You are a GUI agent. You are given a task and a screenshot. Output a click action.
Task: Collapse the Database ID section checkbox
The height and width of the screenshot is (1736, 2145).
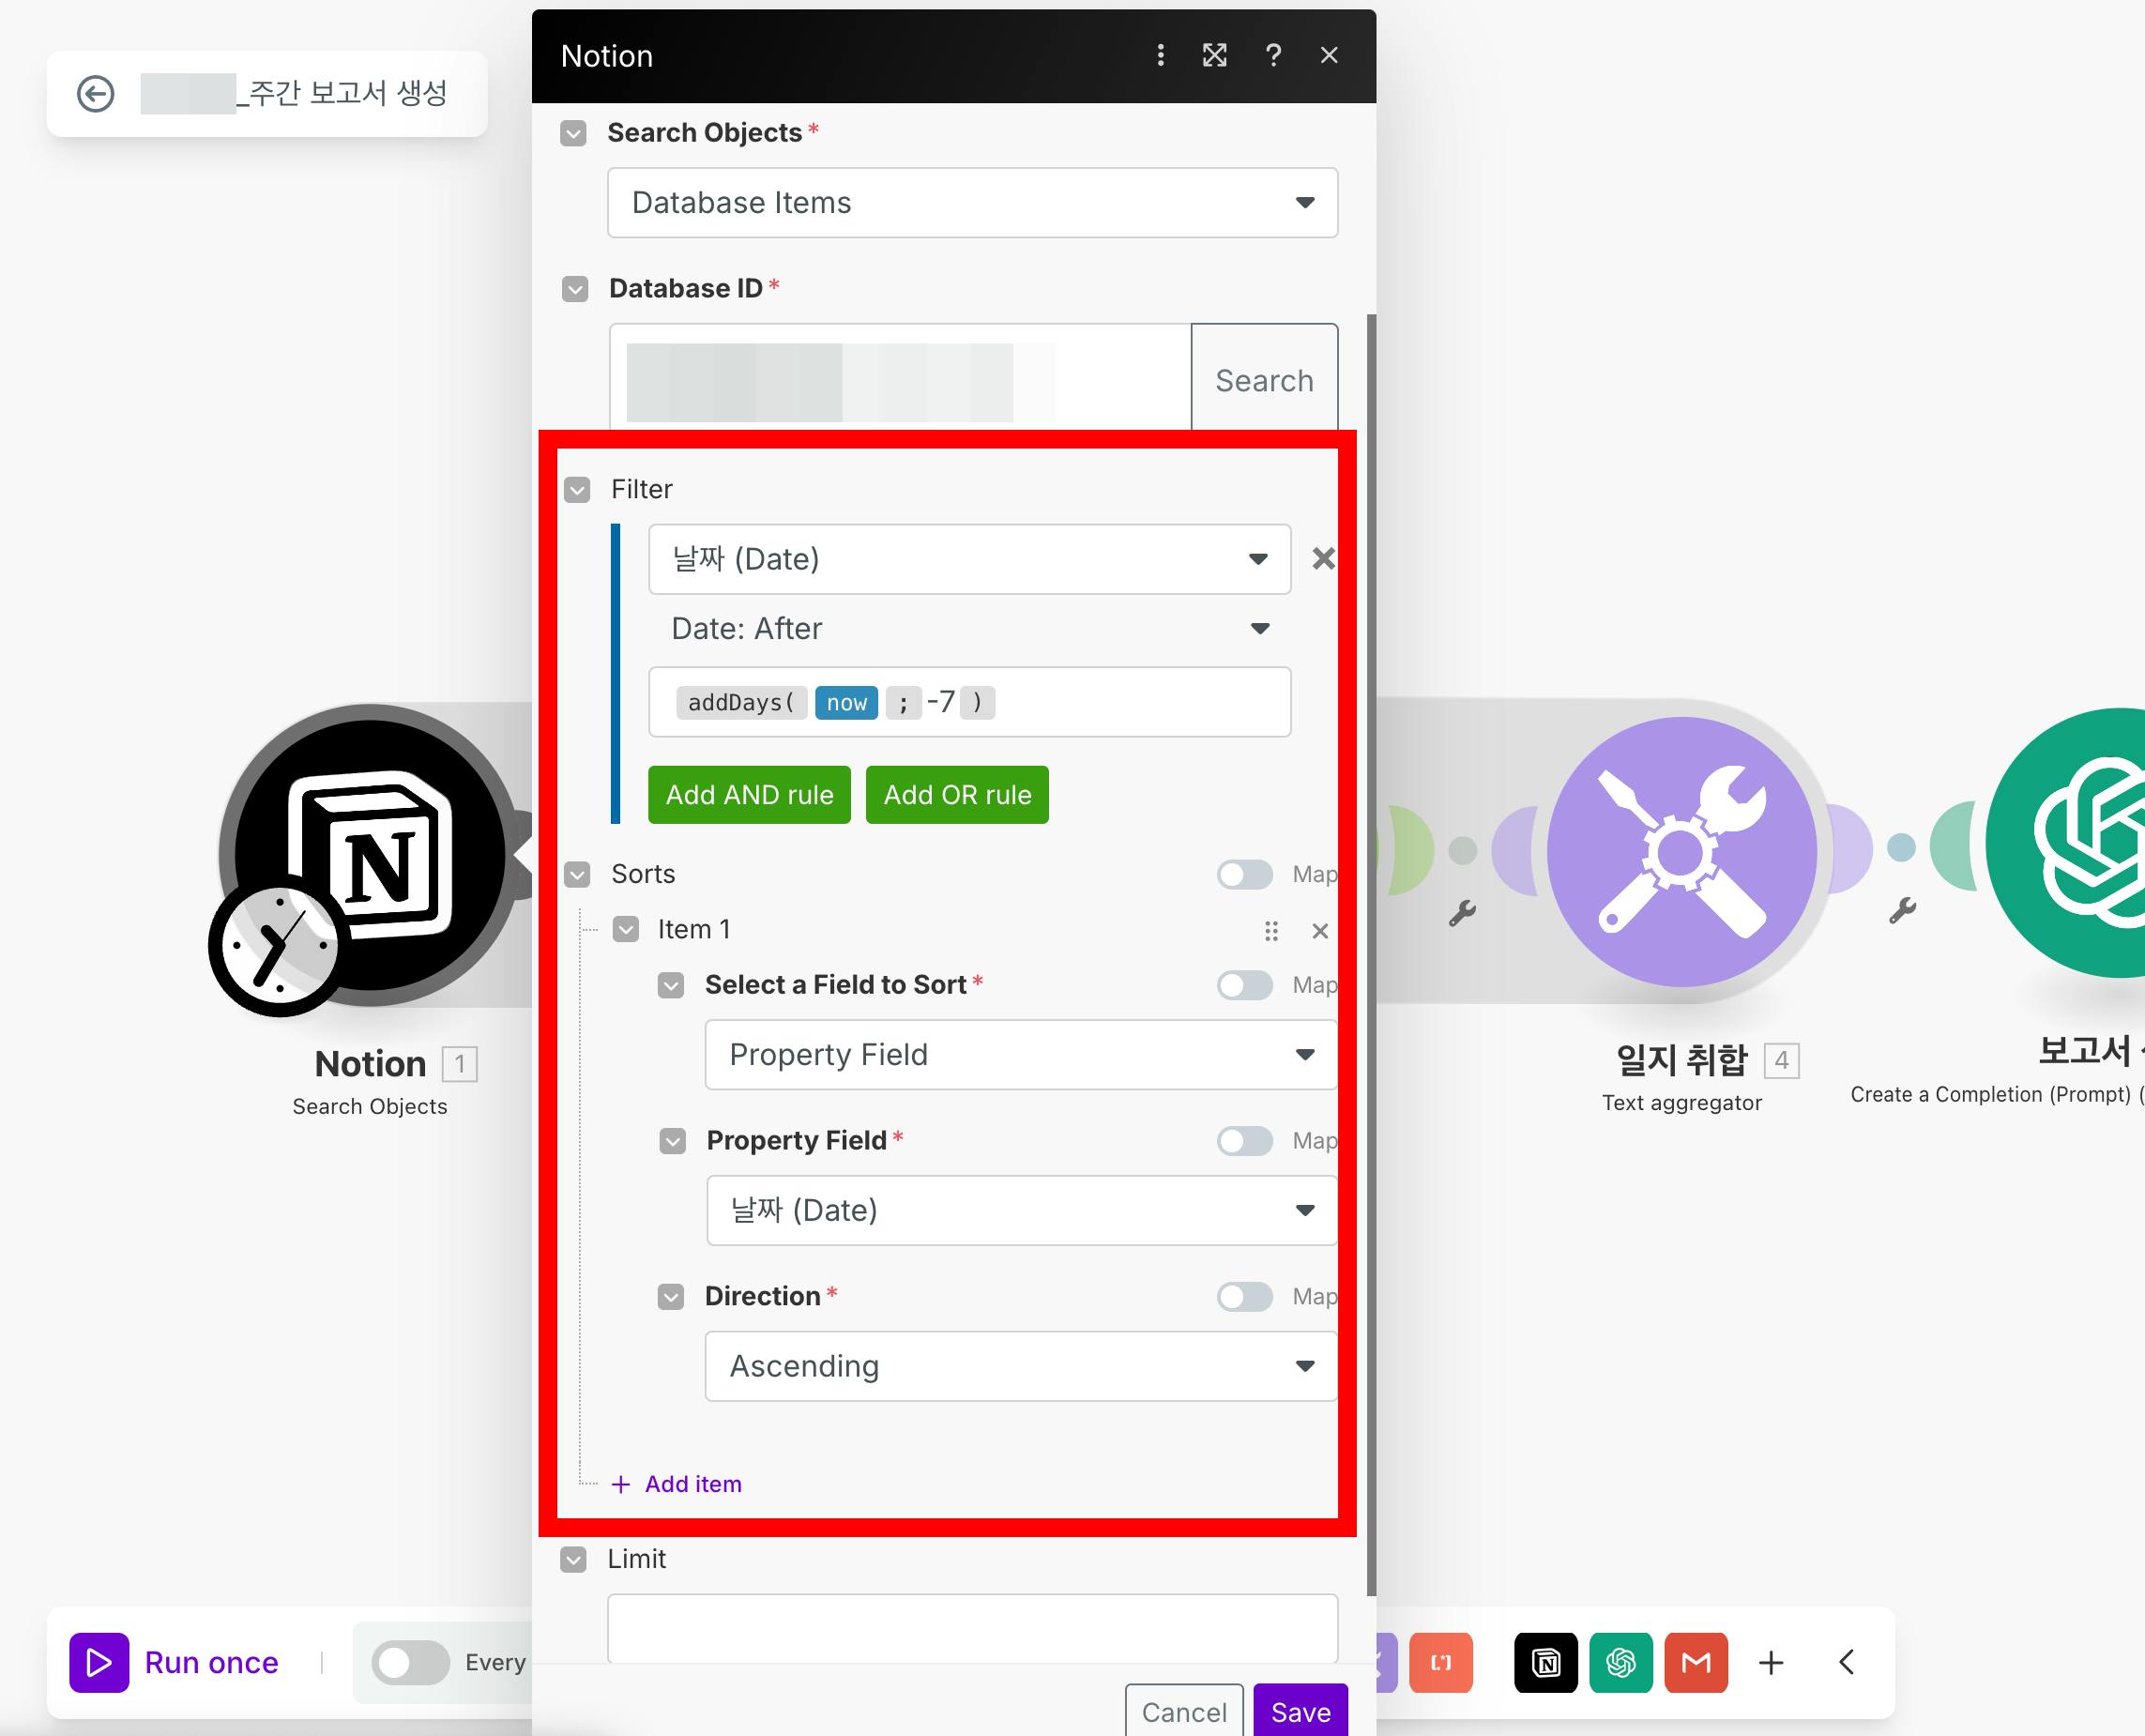[575, 289]
